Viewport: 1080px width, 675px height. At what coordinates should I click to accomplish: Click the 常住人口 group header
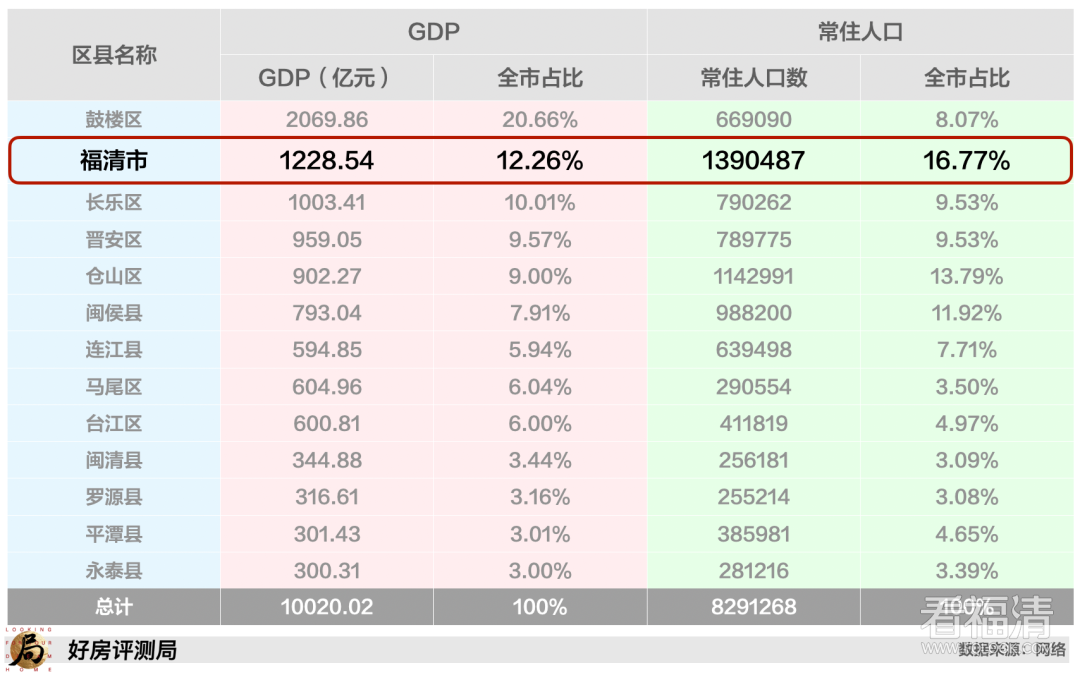click(860, 32)
